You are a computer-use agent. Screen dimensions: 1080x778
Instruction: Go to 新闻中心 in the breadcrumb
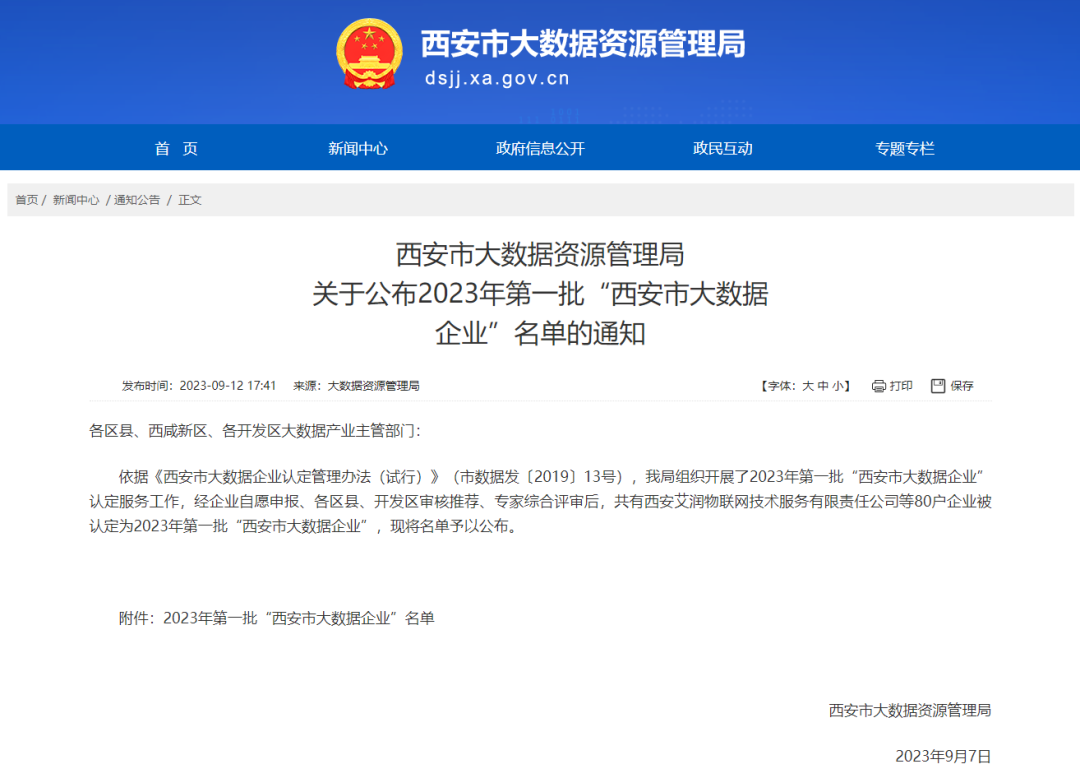pyautogui.click(x=76, y=200)
